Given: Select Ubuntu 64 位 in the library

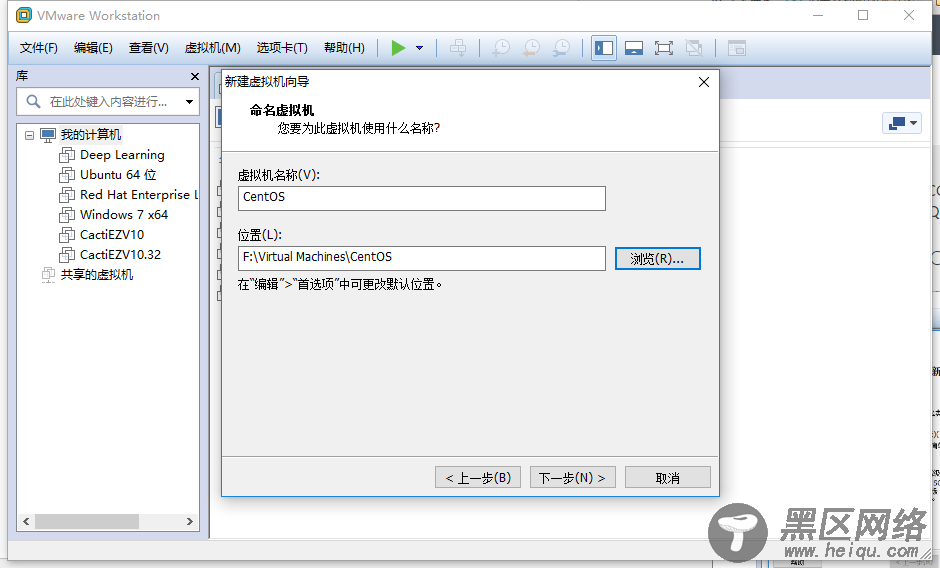Looking at the screenshot, I should tap(118, 175).
